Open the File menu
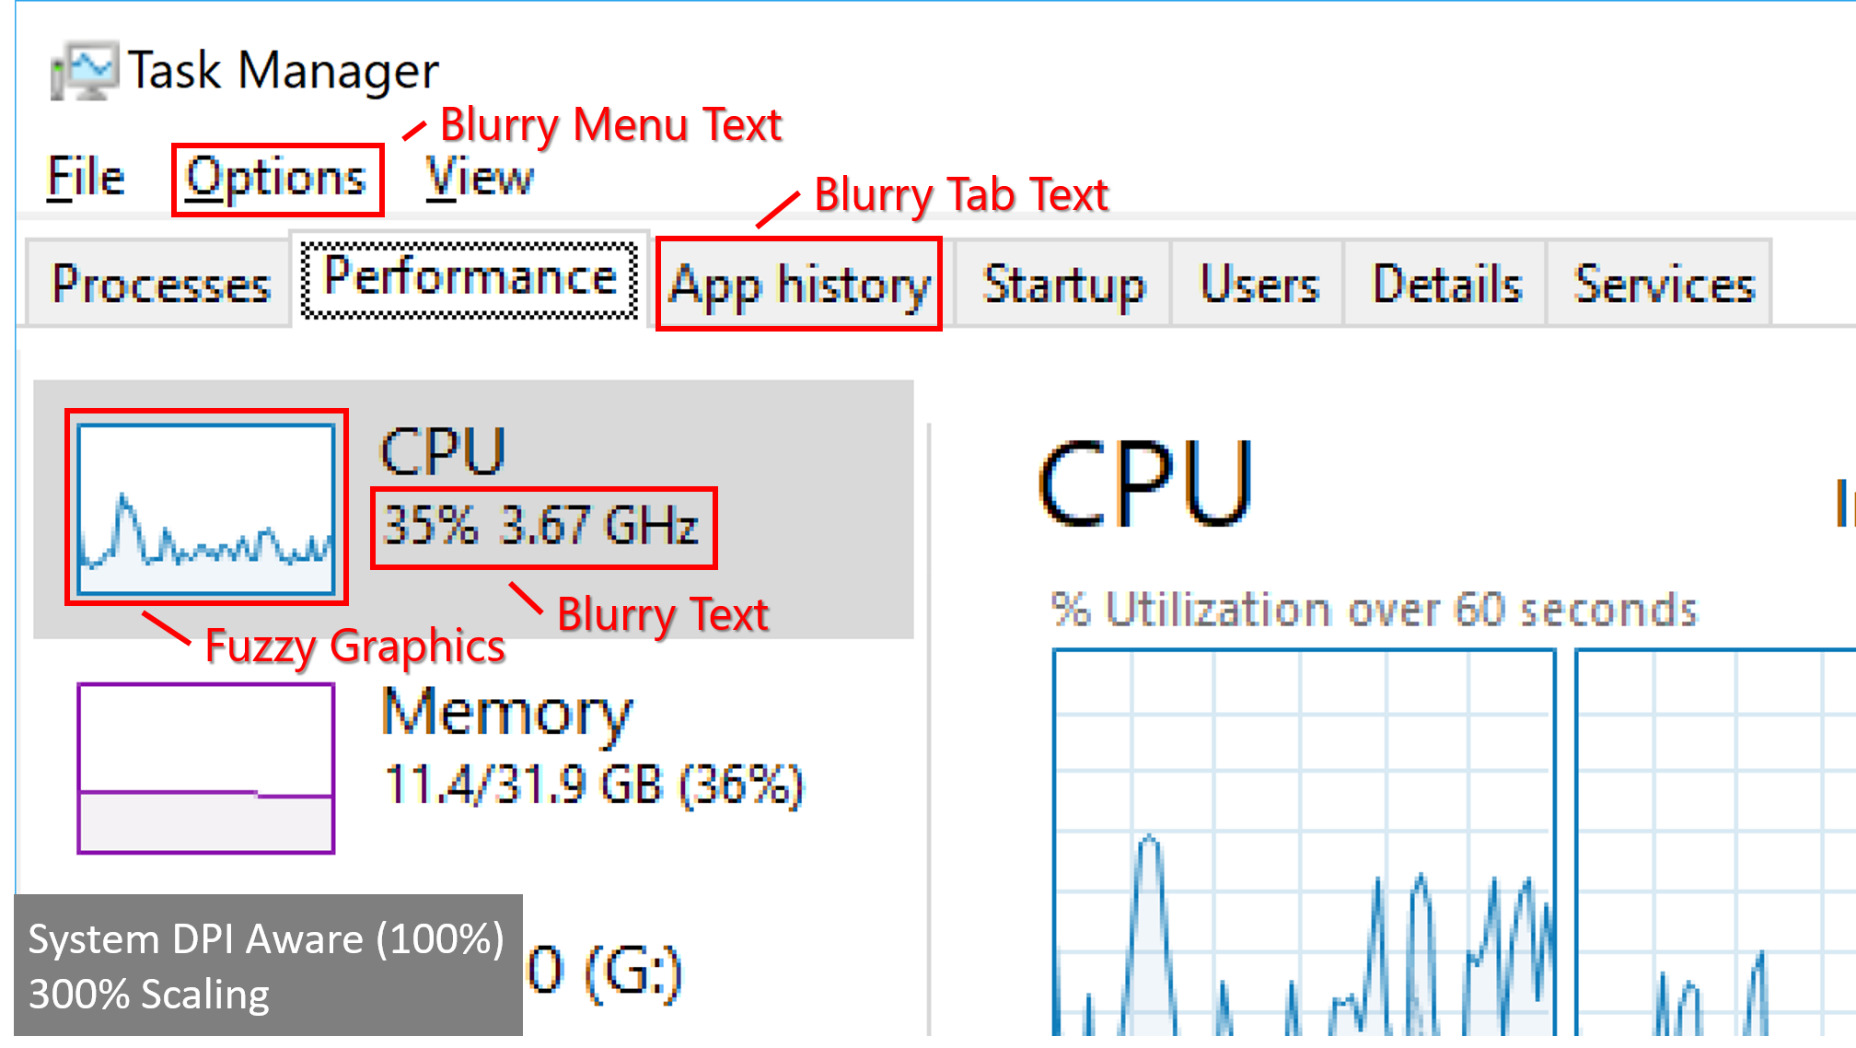The height and width of the screenshot is (1048, 1856). (86, 178)
